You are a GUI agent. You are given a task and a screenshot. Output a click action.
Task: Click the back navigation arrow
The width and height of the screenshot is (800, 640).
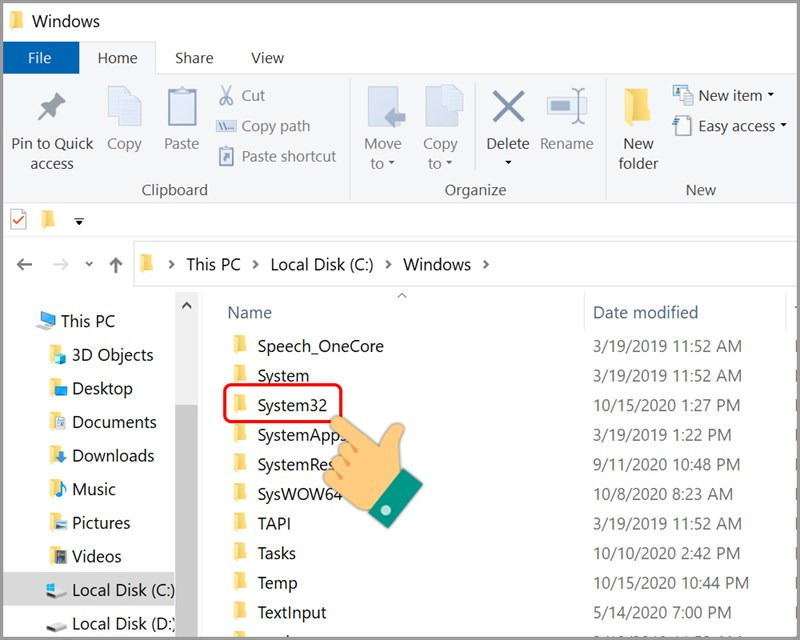click(x=24, y=264)
